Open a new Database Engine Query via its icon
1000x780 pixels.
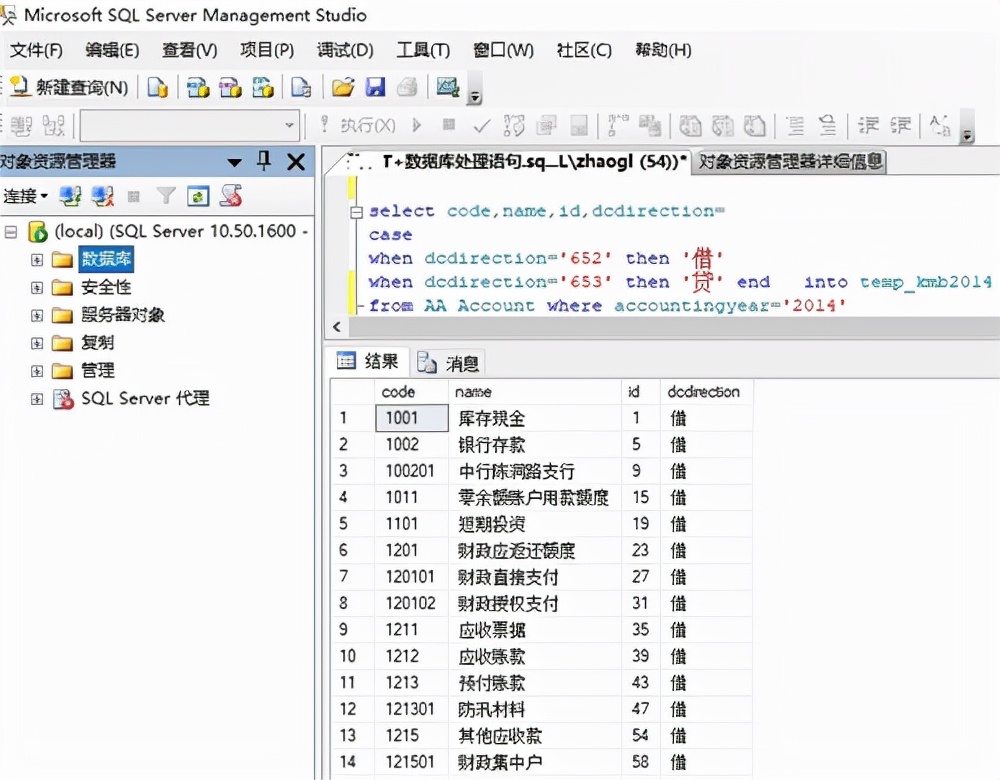158,88
